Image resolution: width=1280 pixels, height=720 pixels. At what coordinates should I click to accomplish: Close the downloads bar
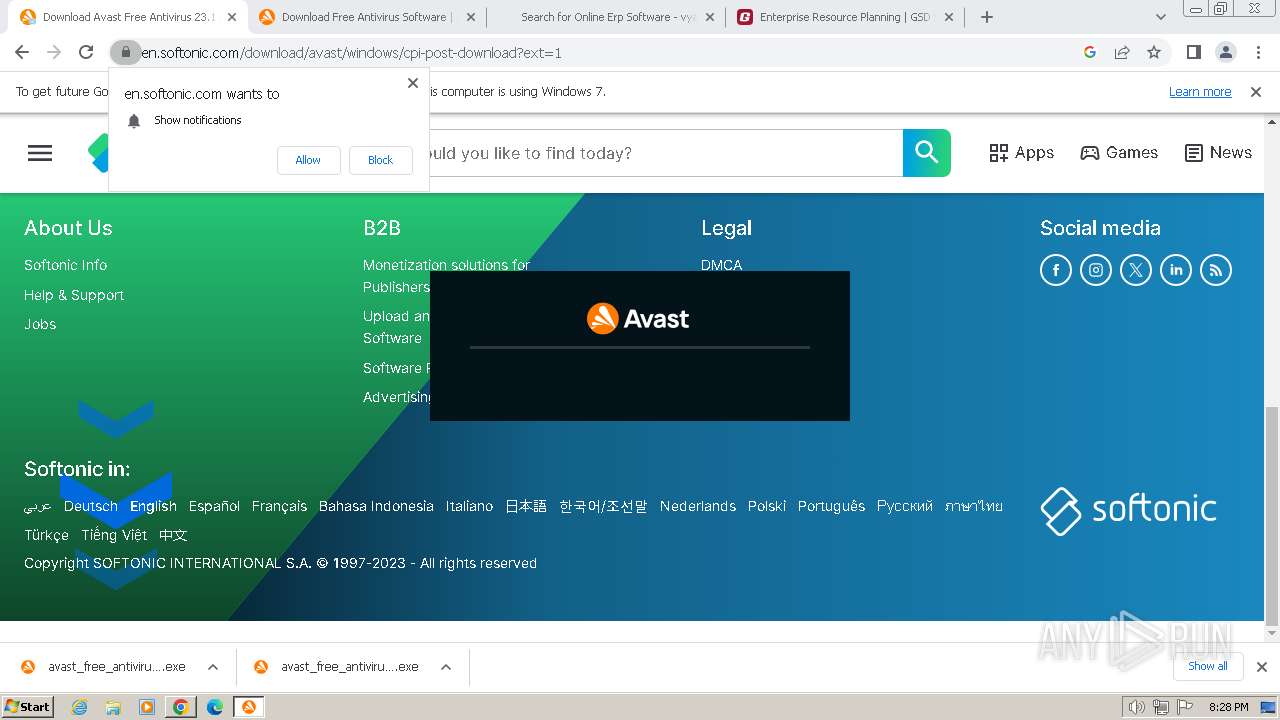1262,667
